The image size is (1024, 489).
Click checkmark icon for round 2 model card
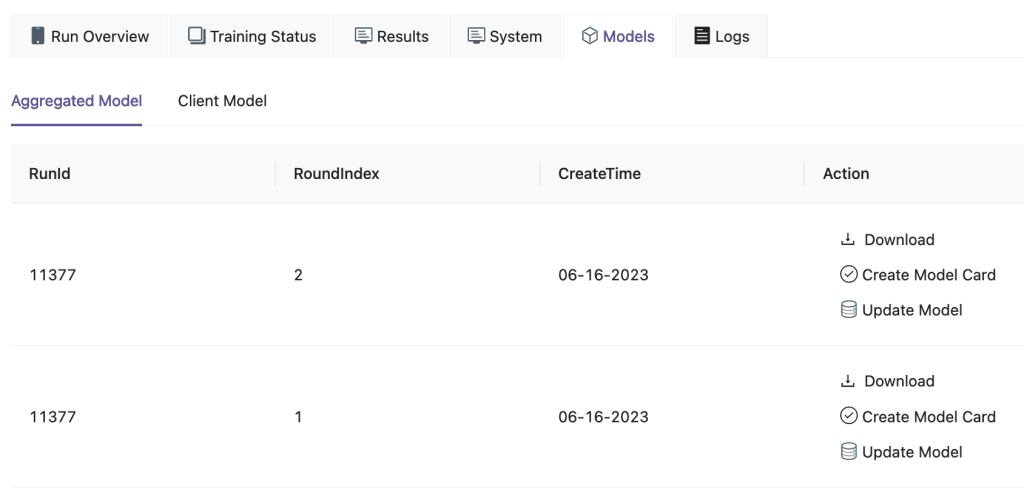849,275
